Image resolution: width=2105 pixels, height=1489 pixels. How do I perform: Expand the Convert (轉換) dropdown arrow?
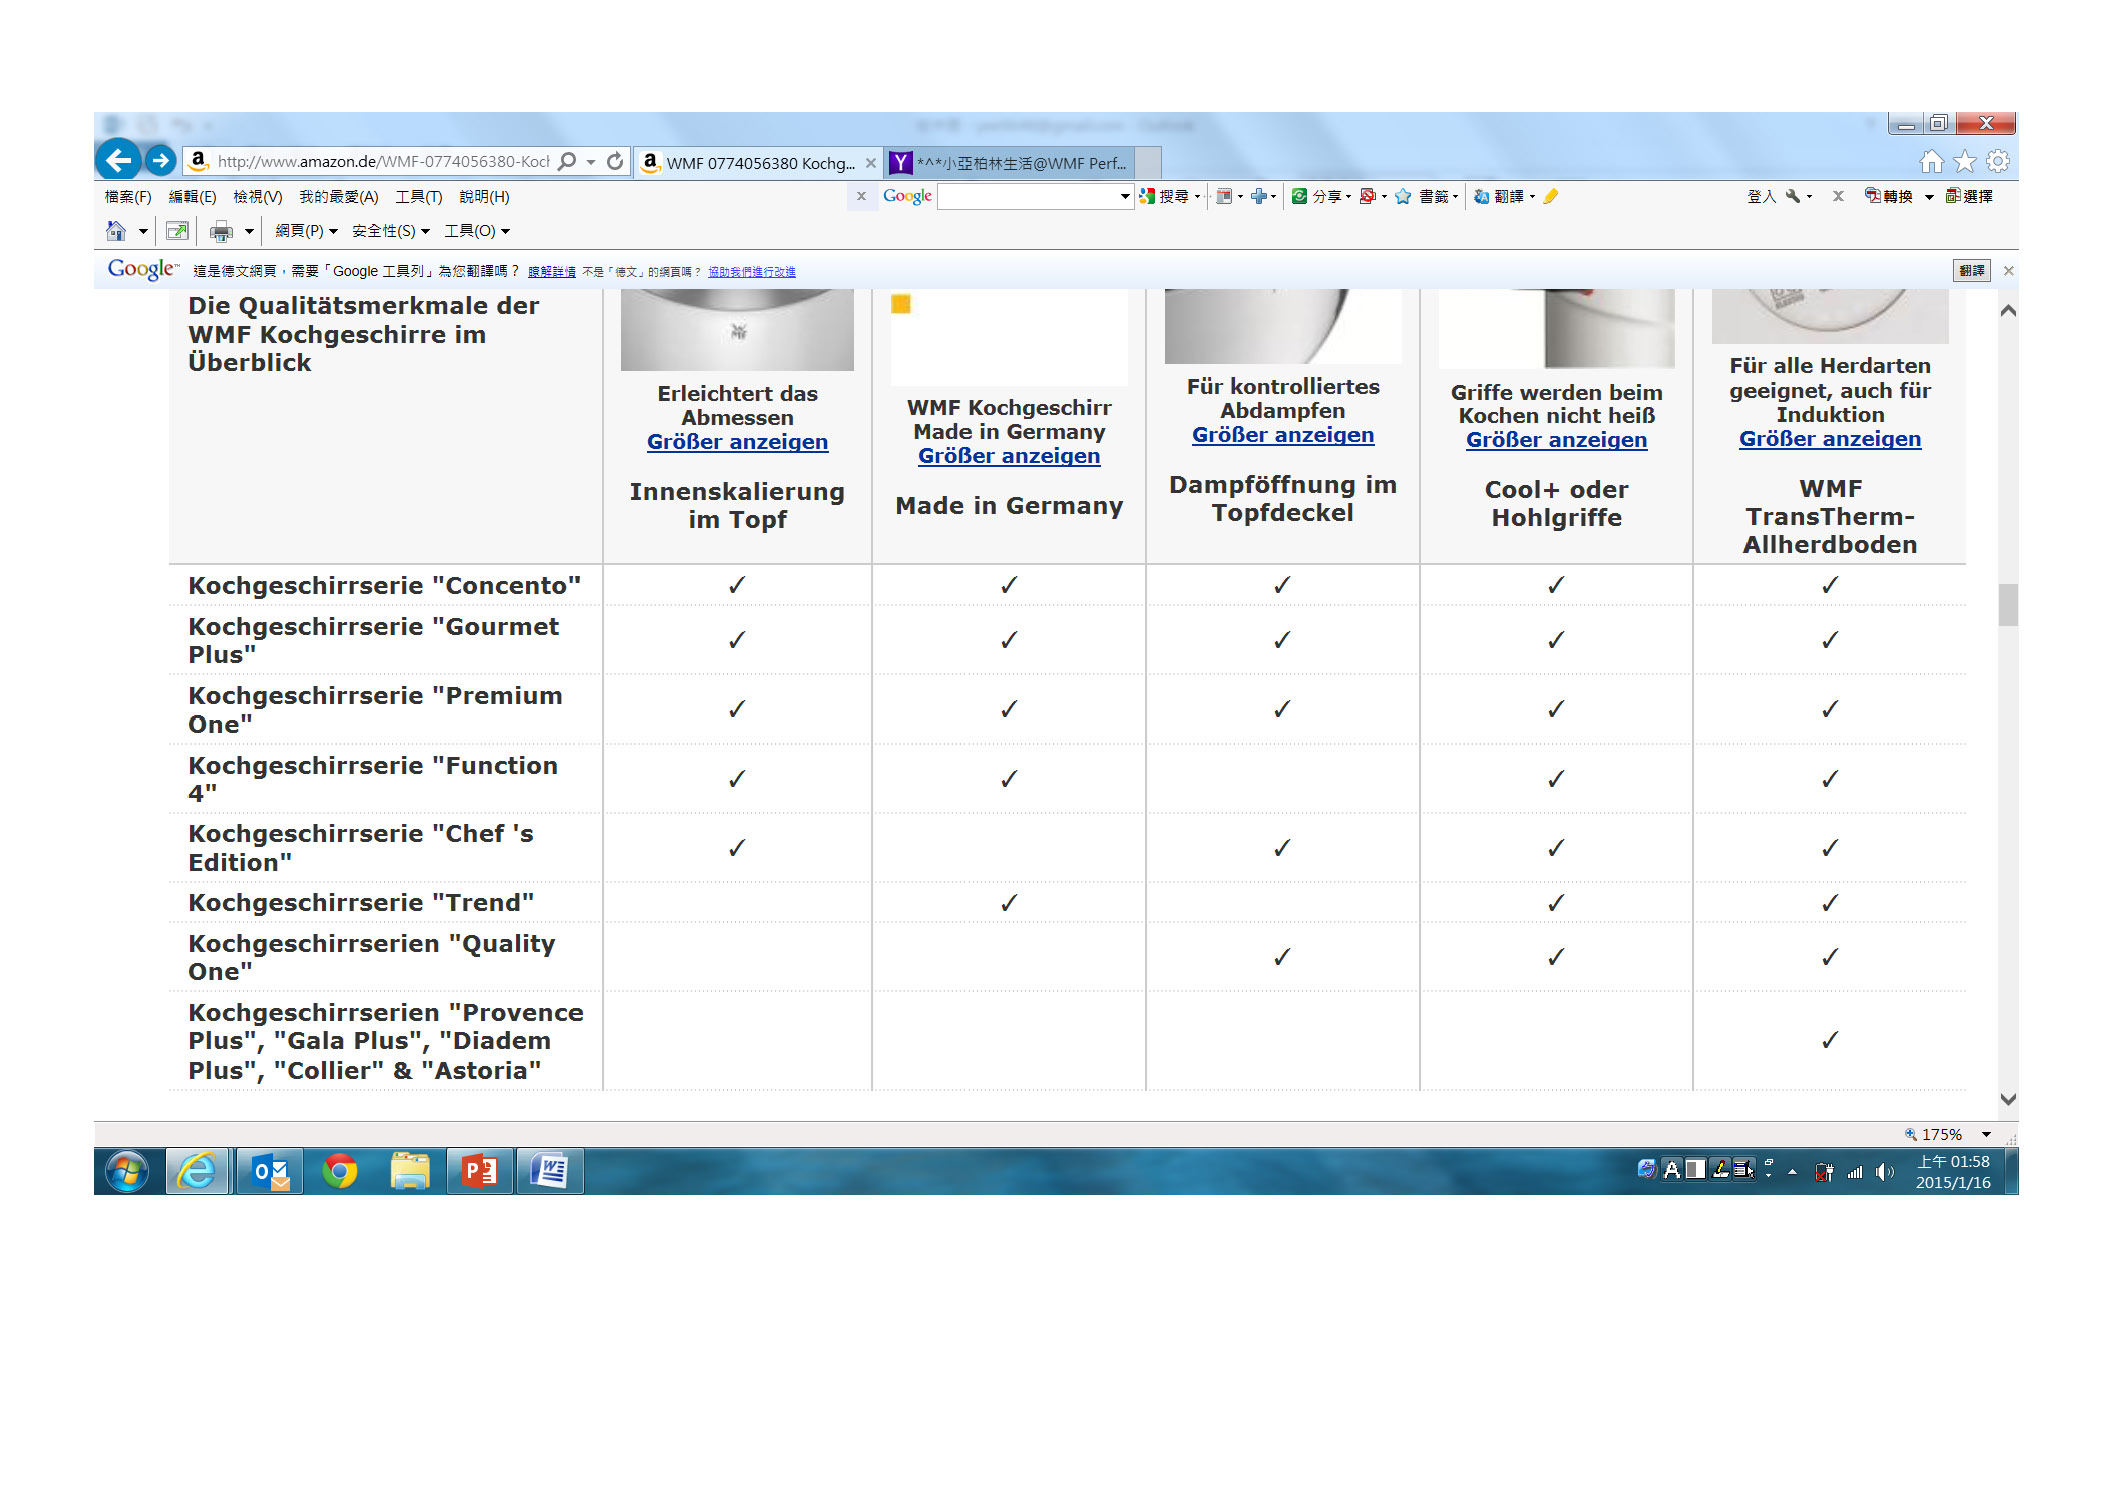pos(1929,196)
